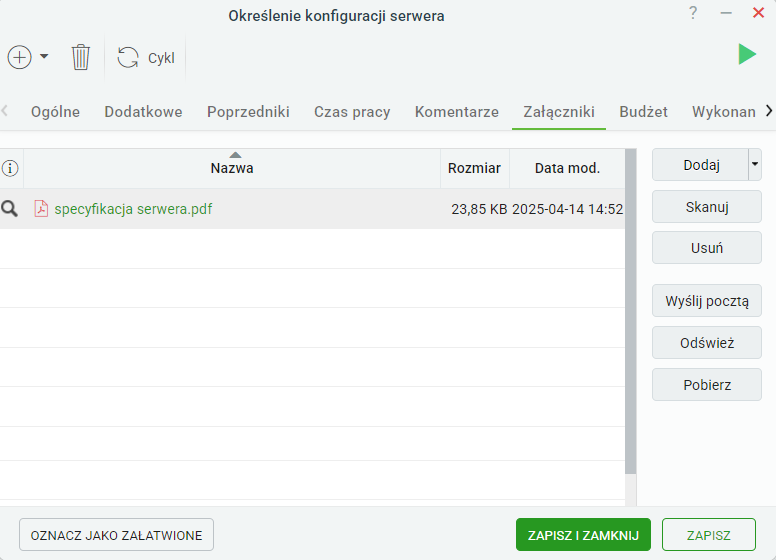This screenshot has width=776, height=560.
Task: Click the add (plus circle) toolbar icon
Action: tap(20, 57)
